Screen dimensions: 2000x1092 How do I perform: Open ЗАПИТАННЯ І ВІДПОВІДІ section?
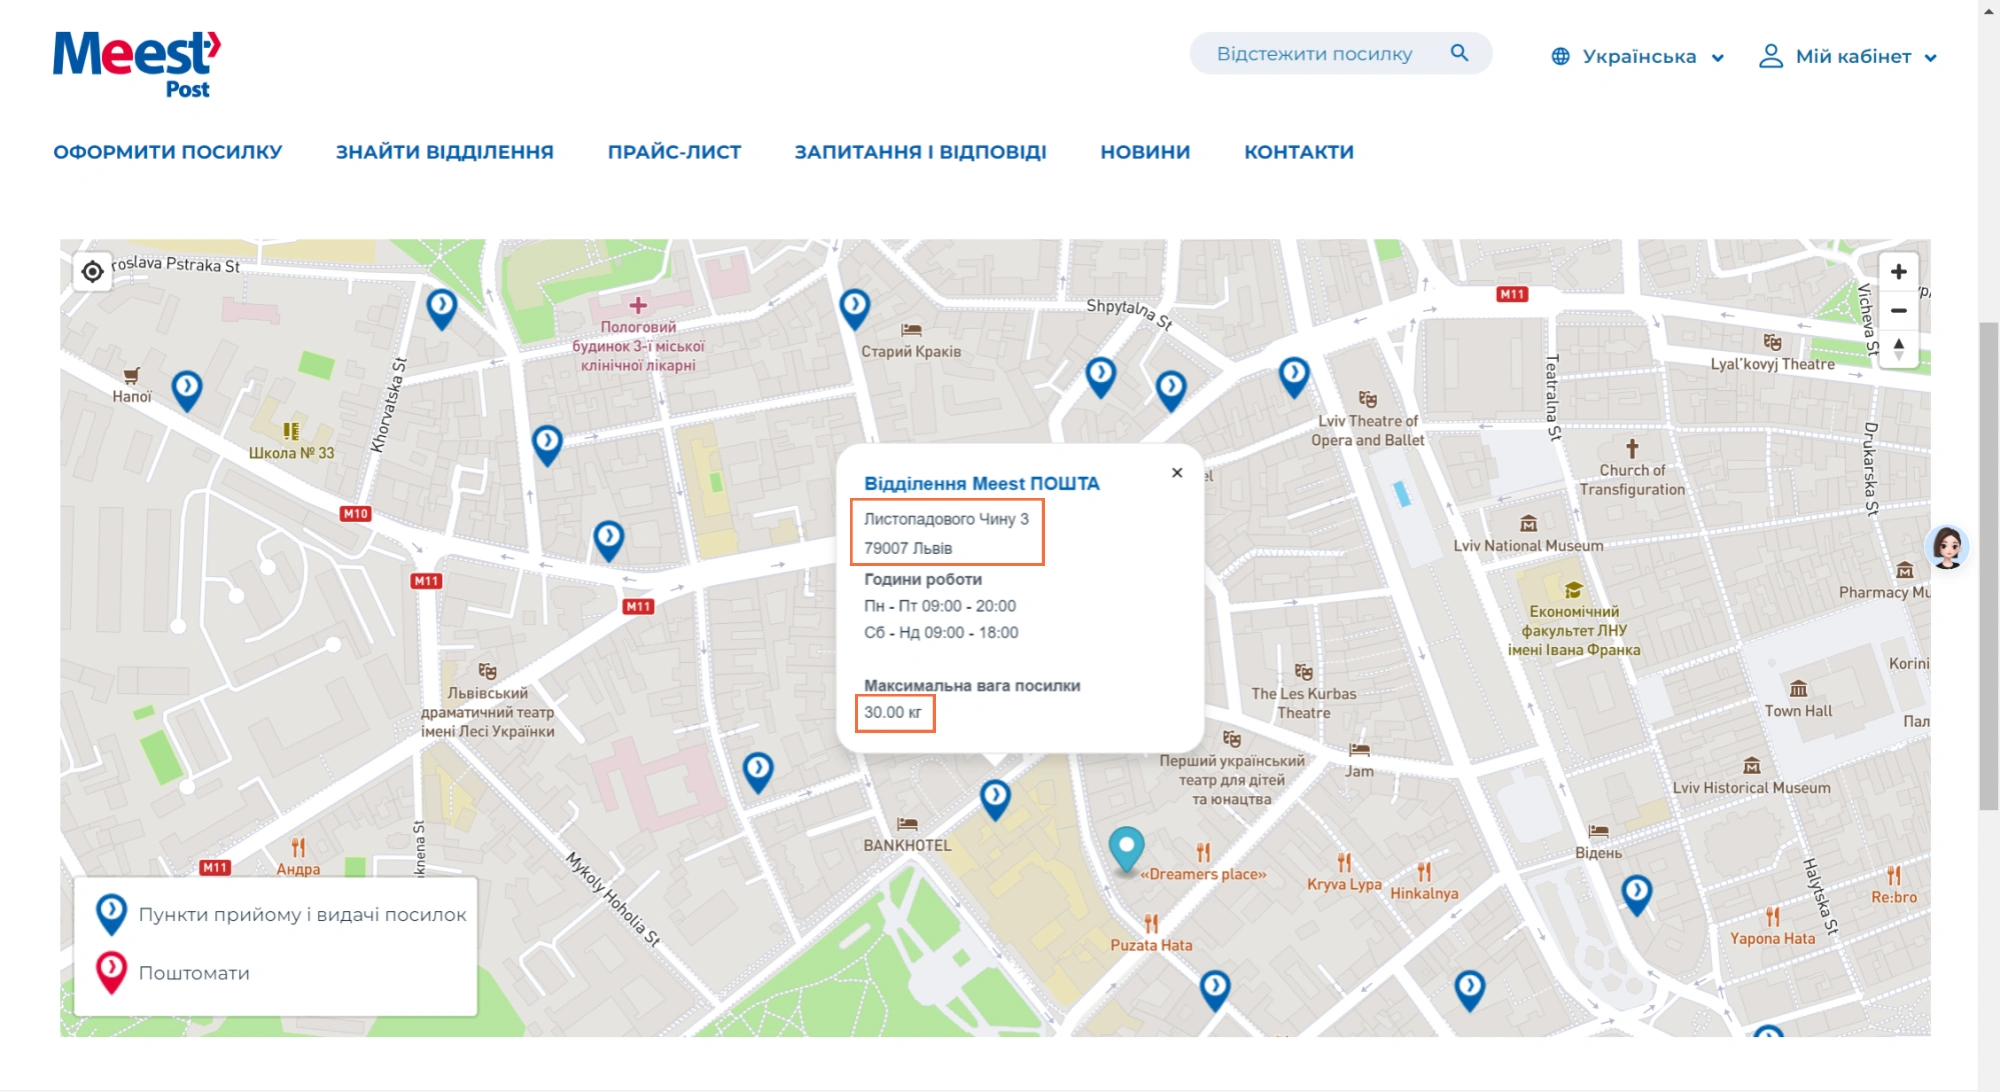coord(920,152)
